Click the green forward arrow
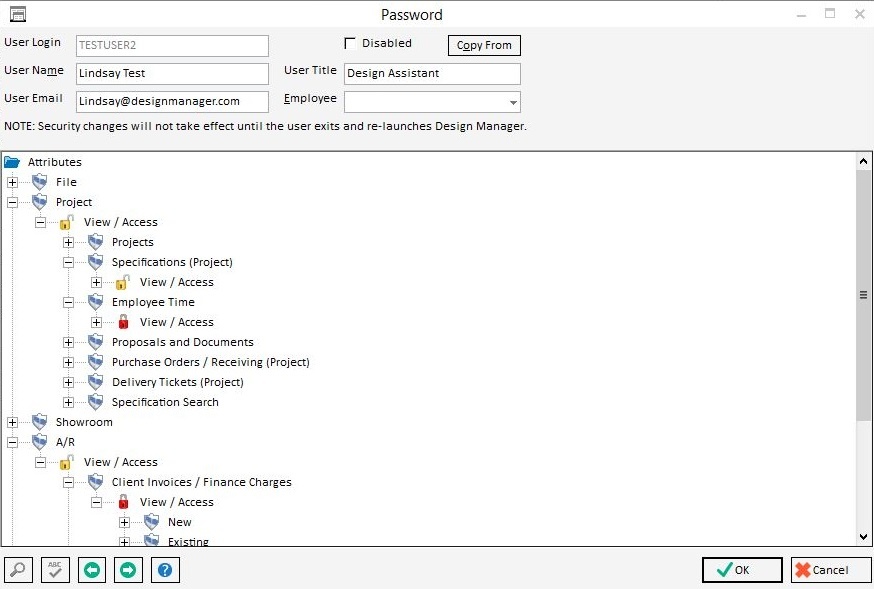This screenshot has height=589, width=874. point(128,569)
